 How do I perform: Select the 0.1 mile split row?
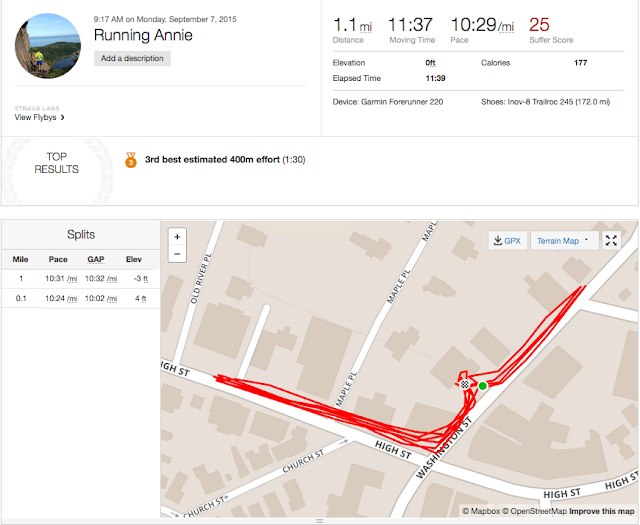coord(80,298)
